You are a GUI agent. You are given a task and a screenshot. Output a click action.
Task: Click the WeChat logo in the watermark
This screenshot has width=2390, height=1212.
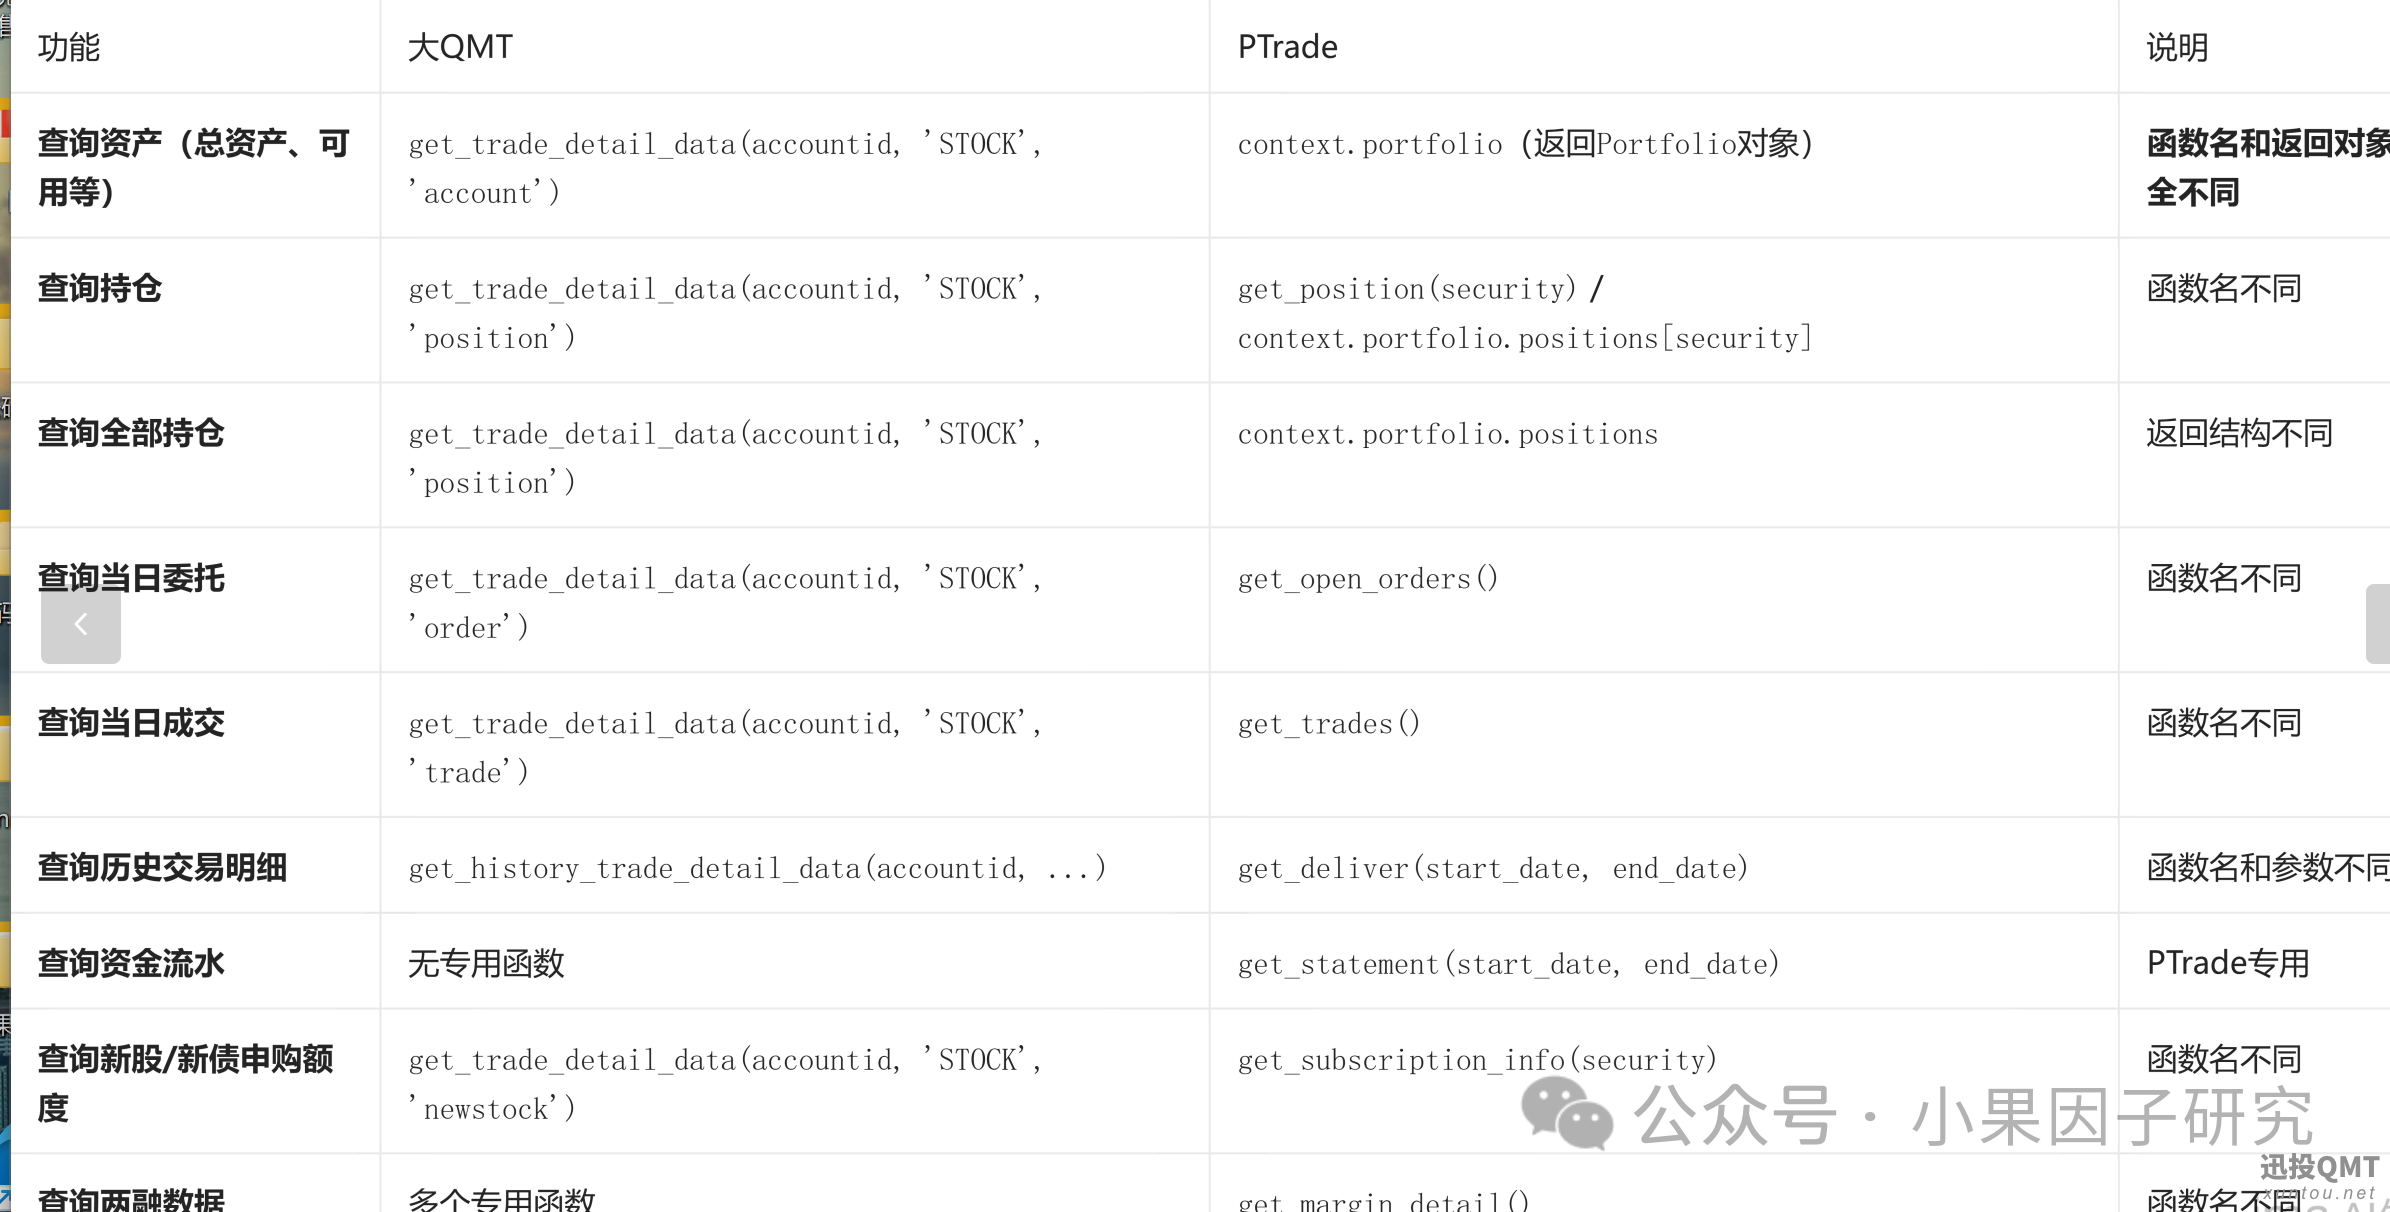point(1567,1113)
